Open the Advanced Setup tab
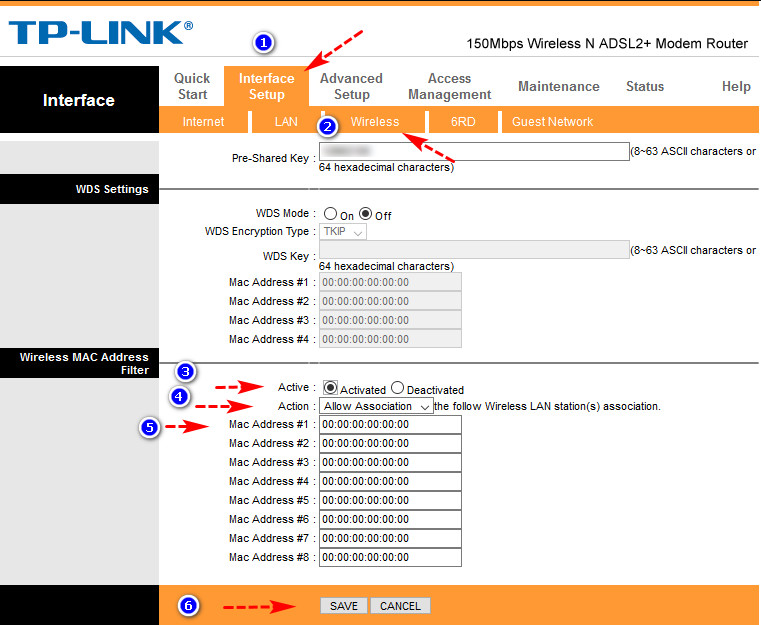 pos(351,86)
